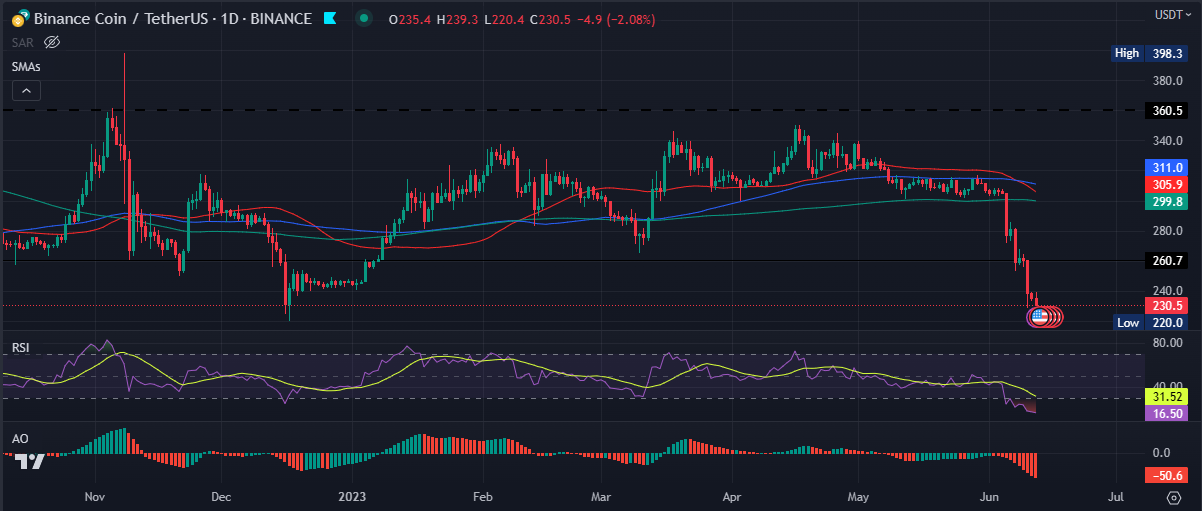Click the Low 220.0 price label
The image size is (1202, 511).
tap(1151, 322)
